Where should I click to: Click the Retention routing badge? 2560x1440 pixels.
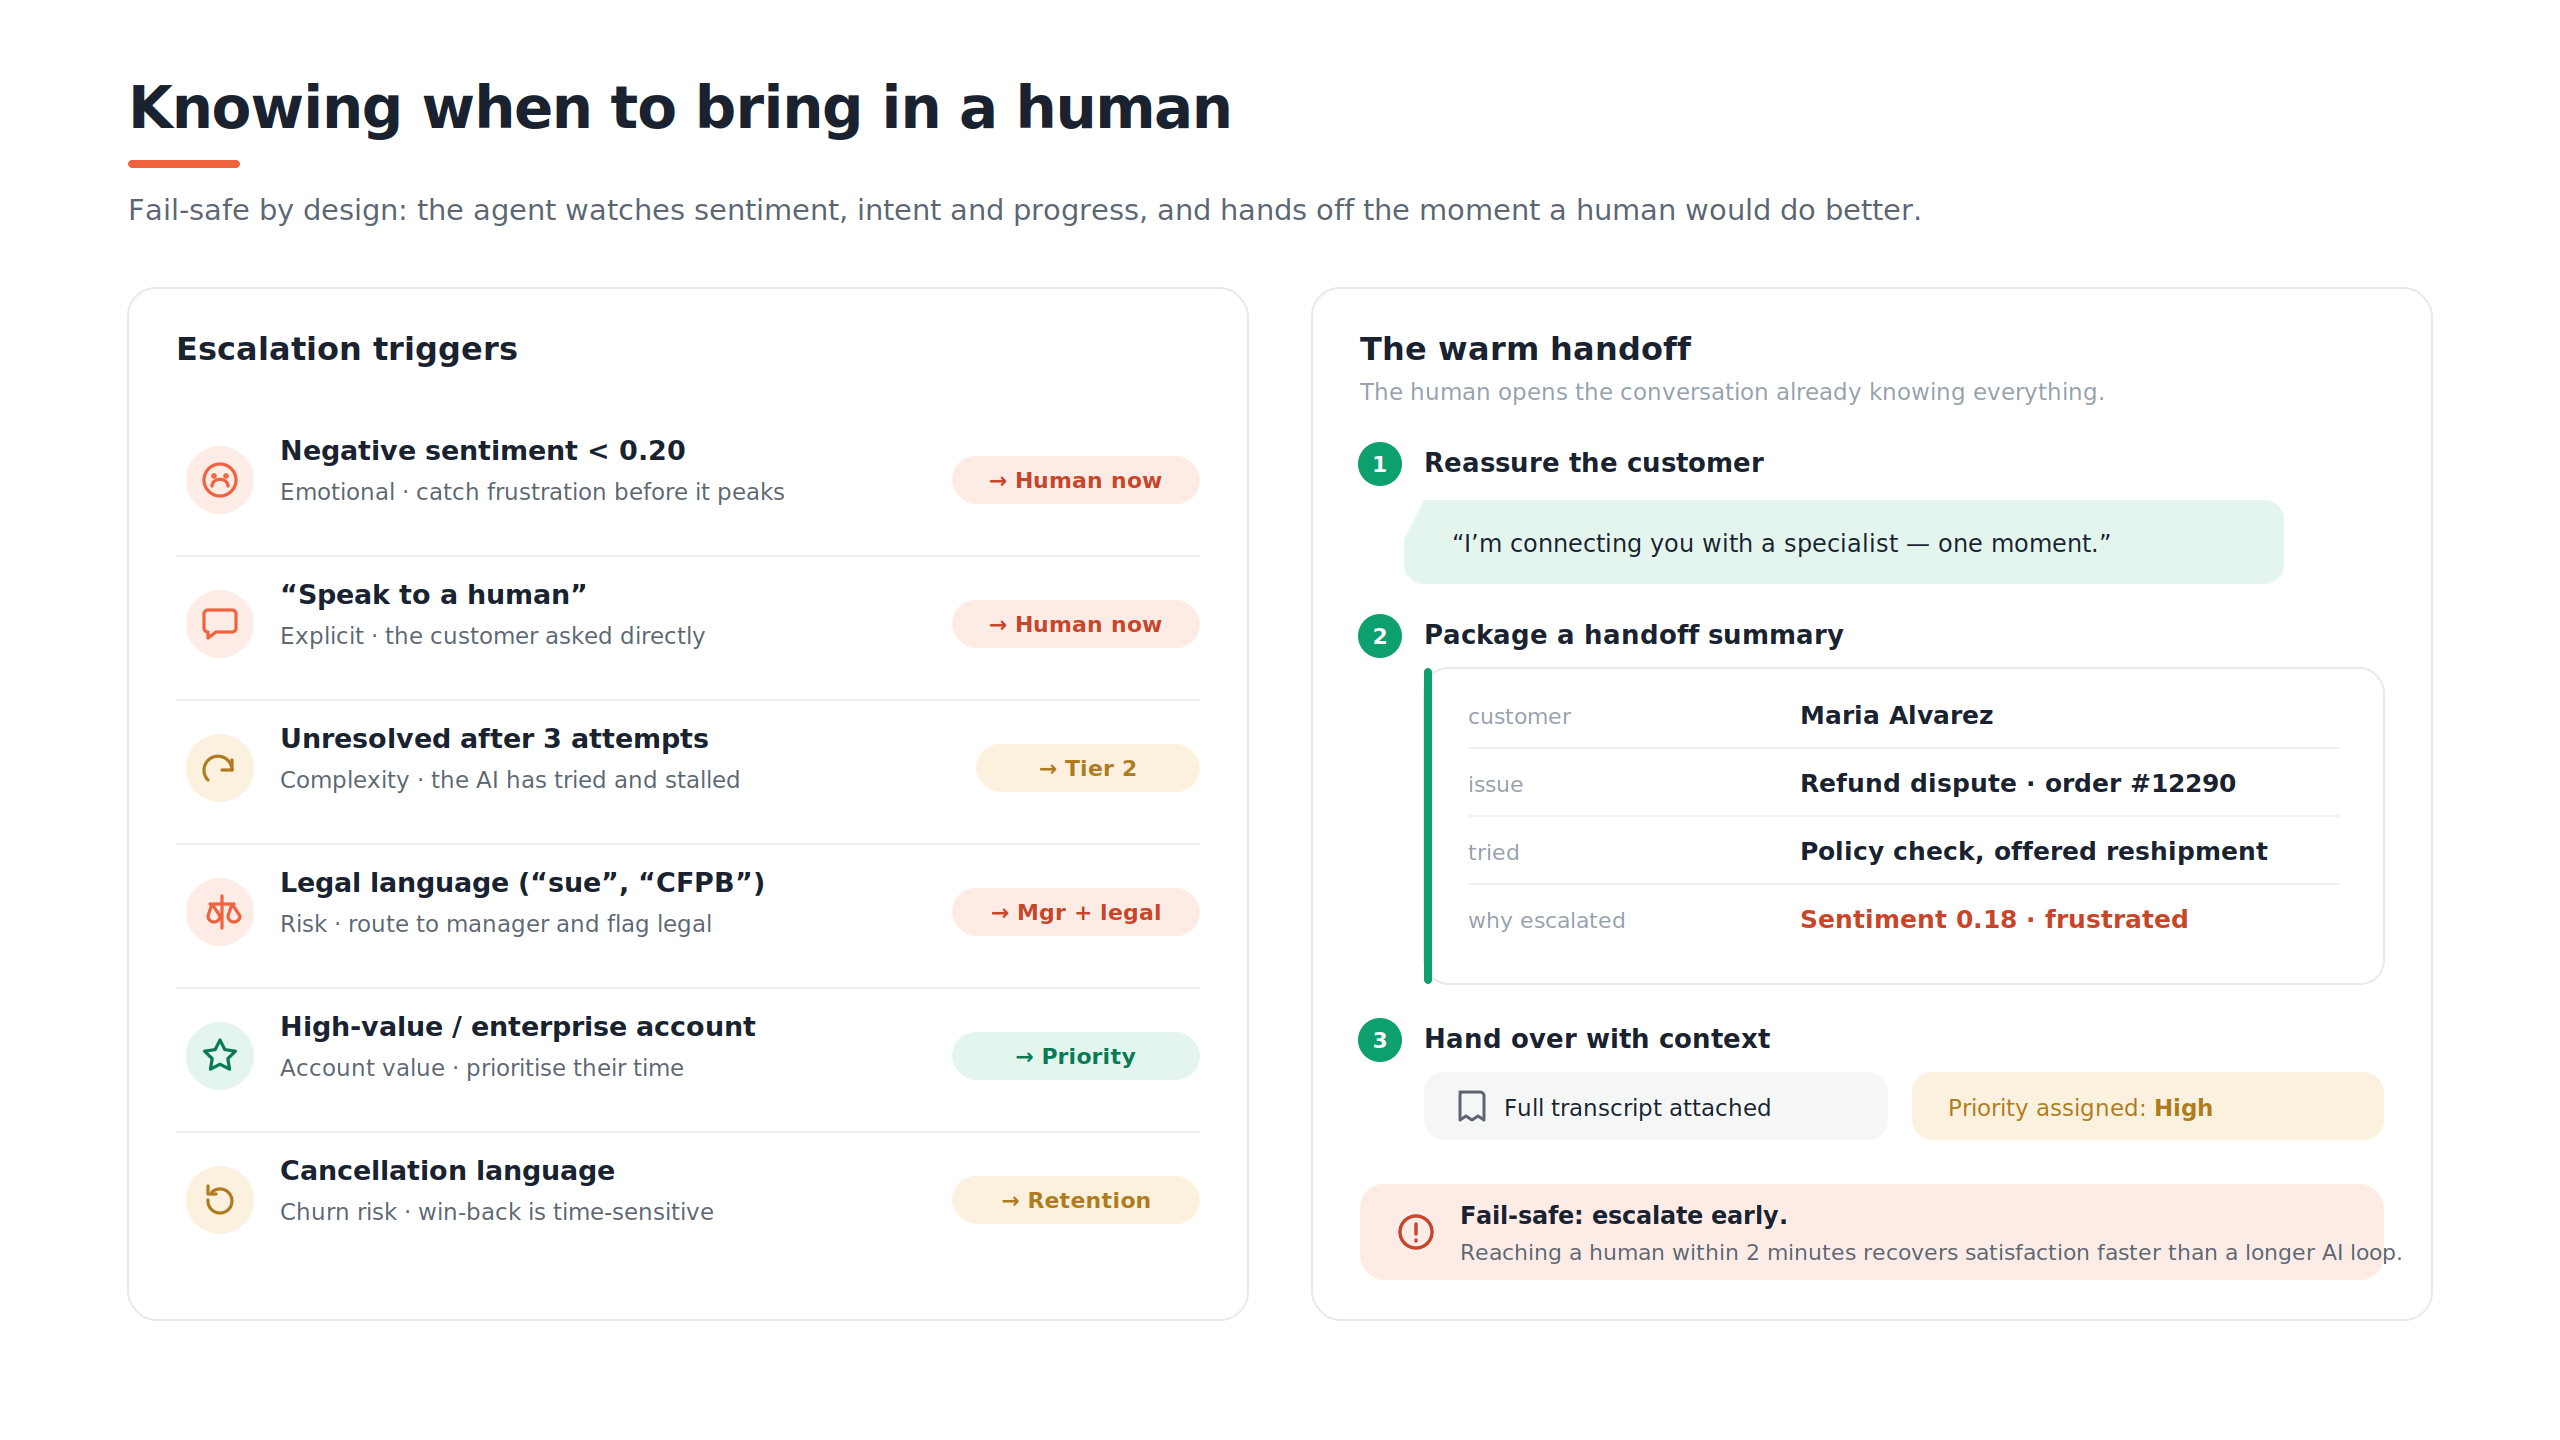point(1076,1200)
